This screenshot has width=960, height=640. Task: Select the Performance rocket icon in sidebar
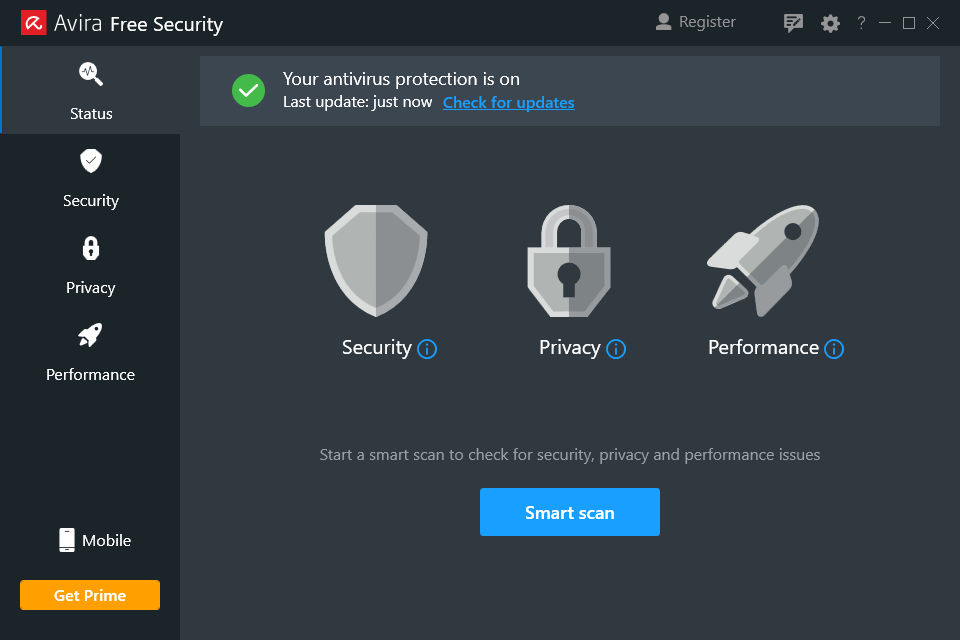(90, 335)
